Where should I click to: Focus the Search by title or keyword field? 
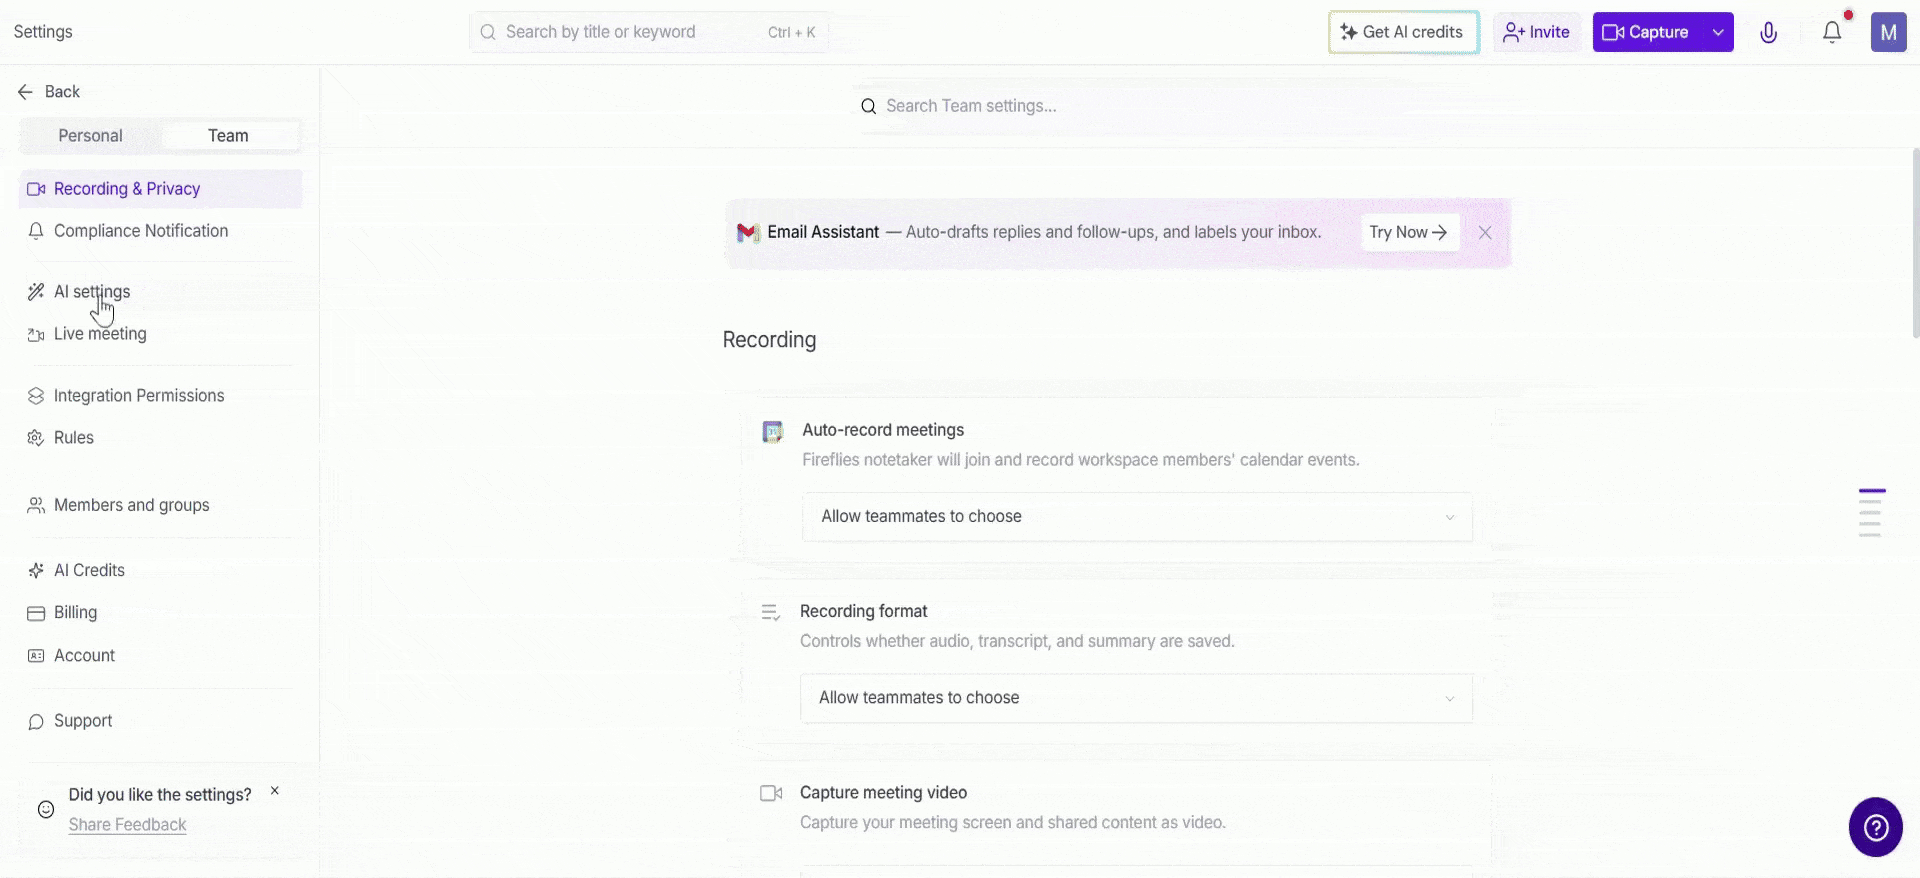[x=649, y=32]
